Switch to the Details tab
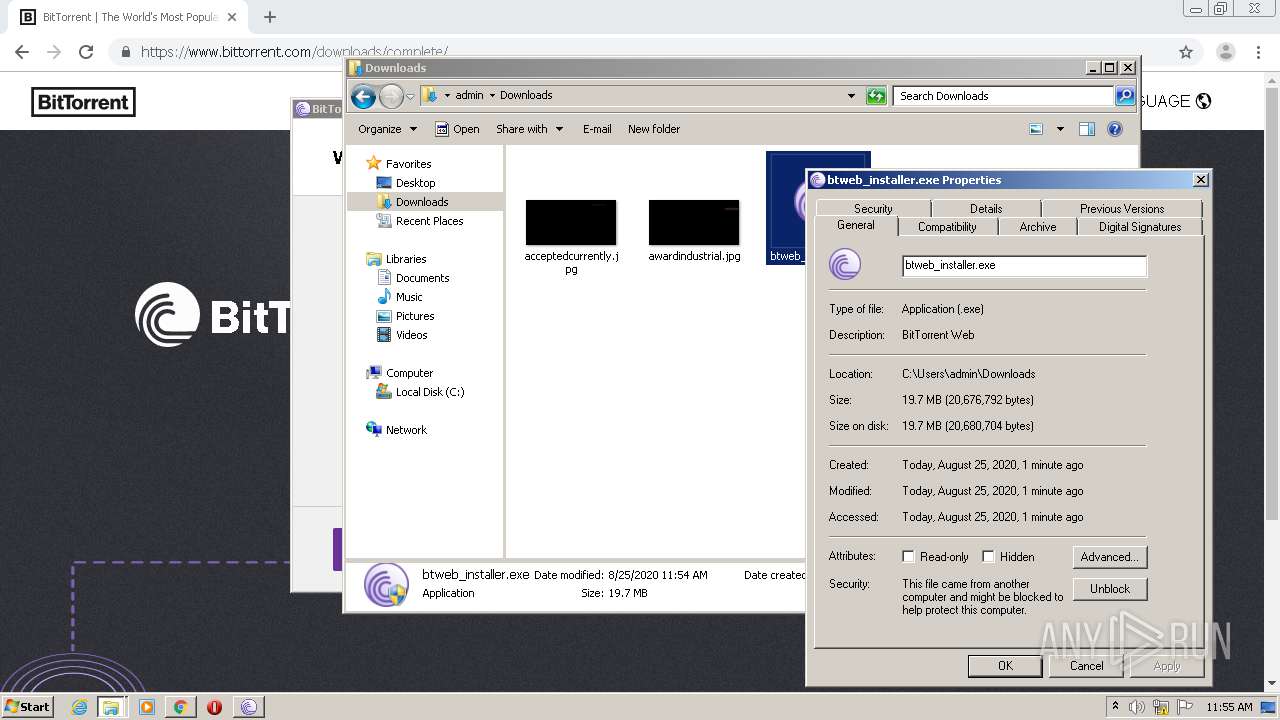1280x720 pixels. point(986,208)
